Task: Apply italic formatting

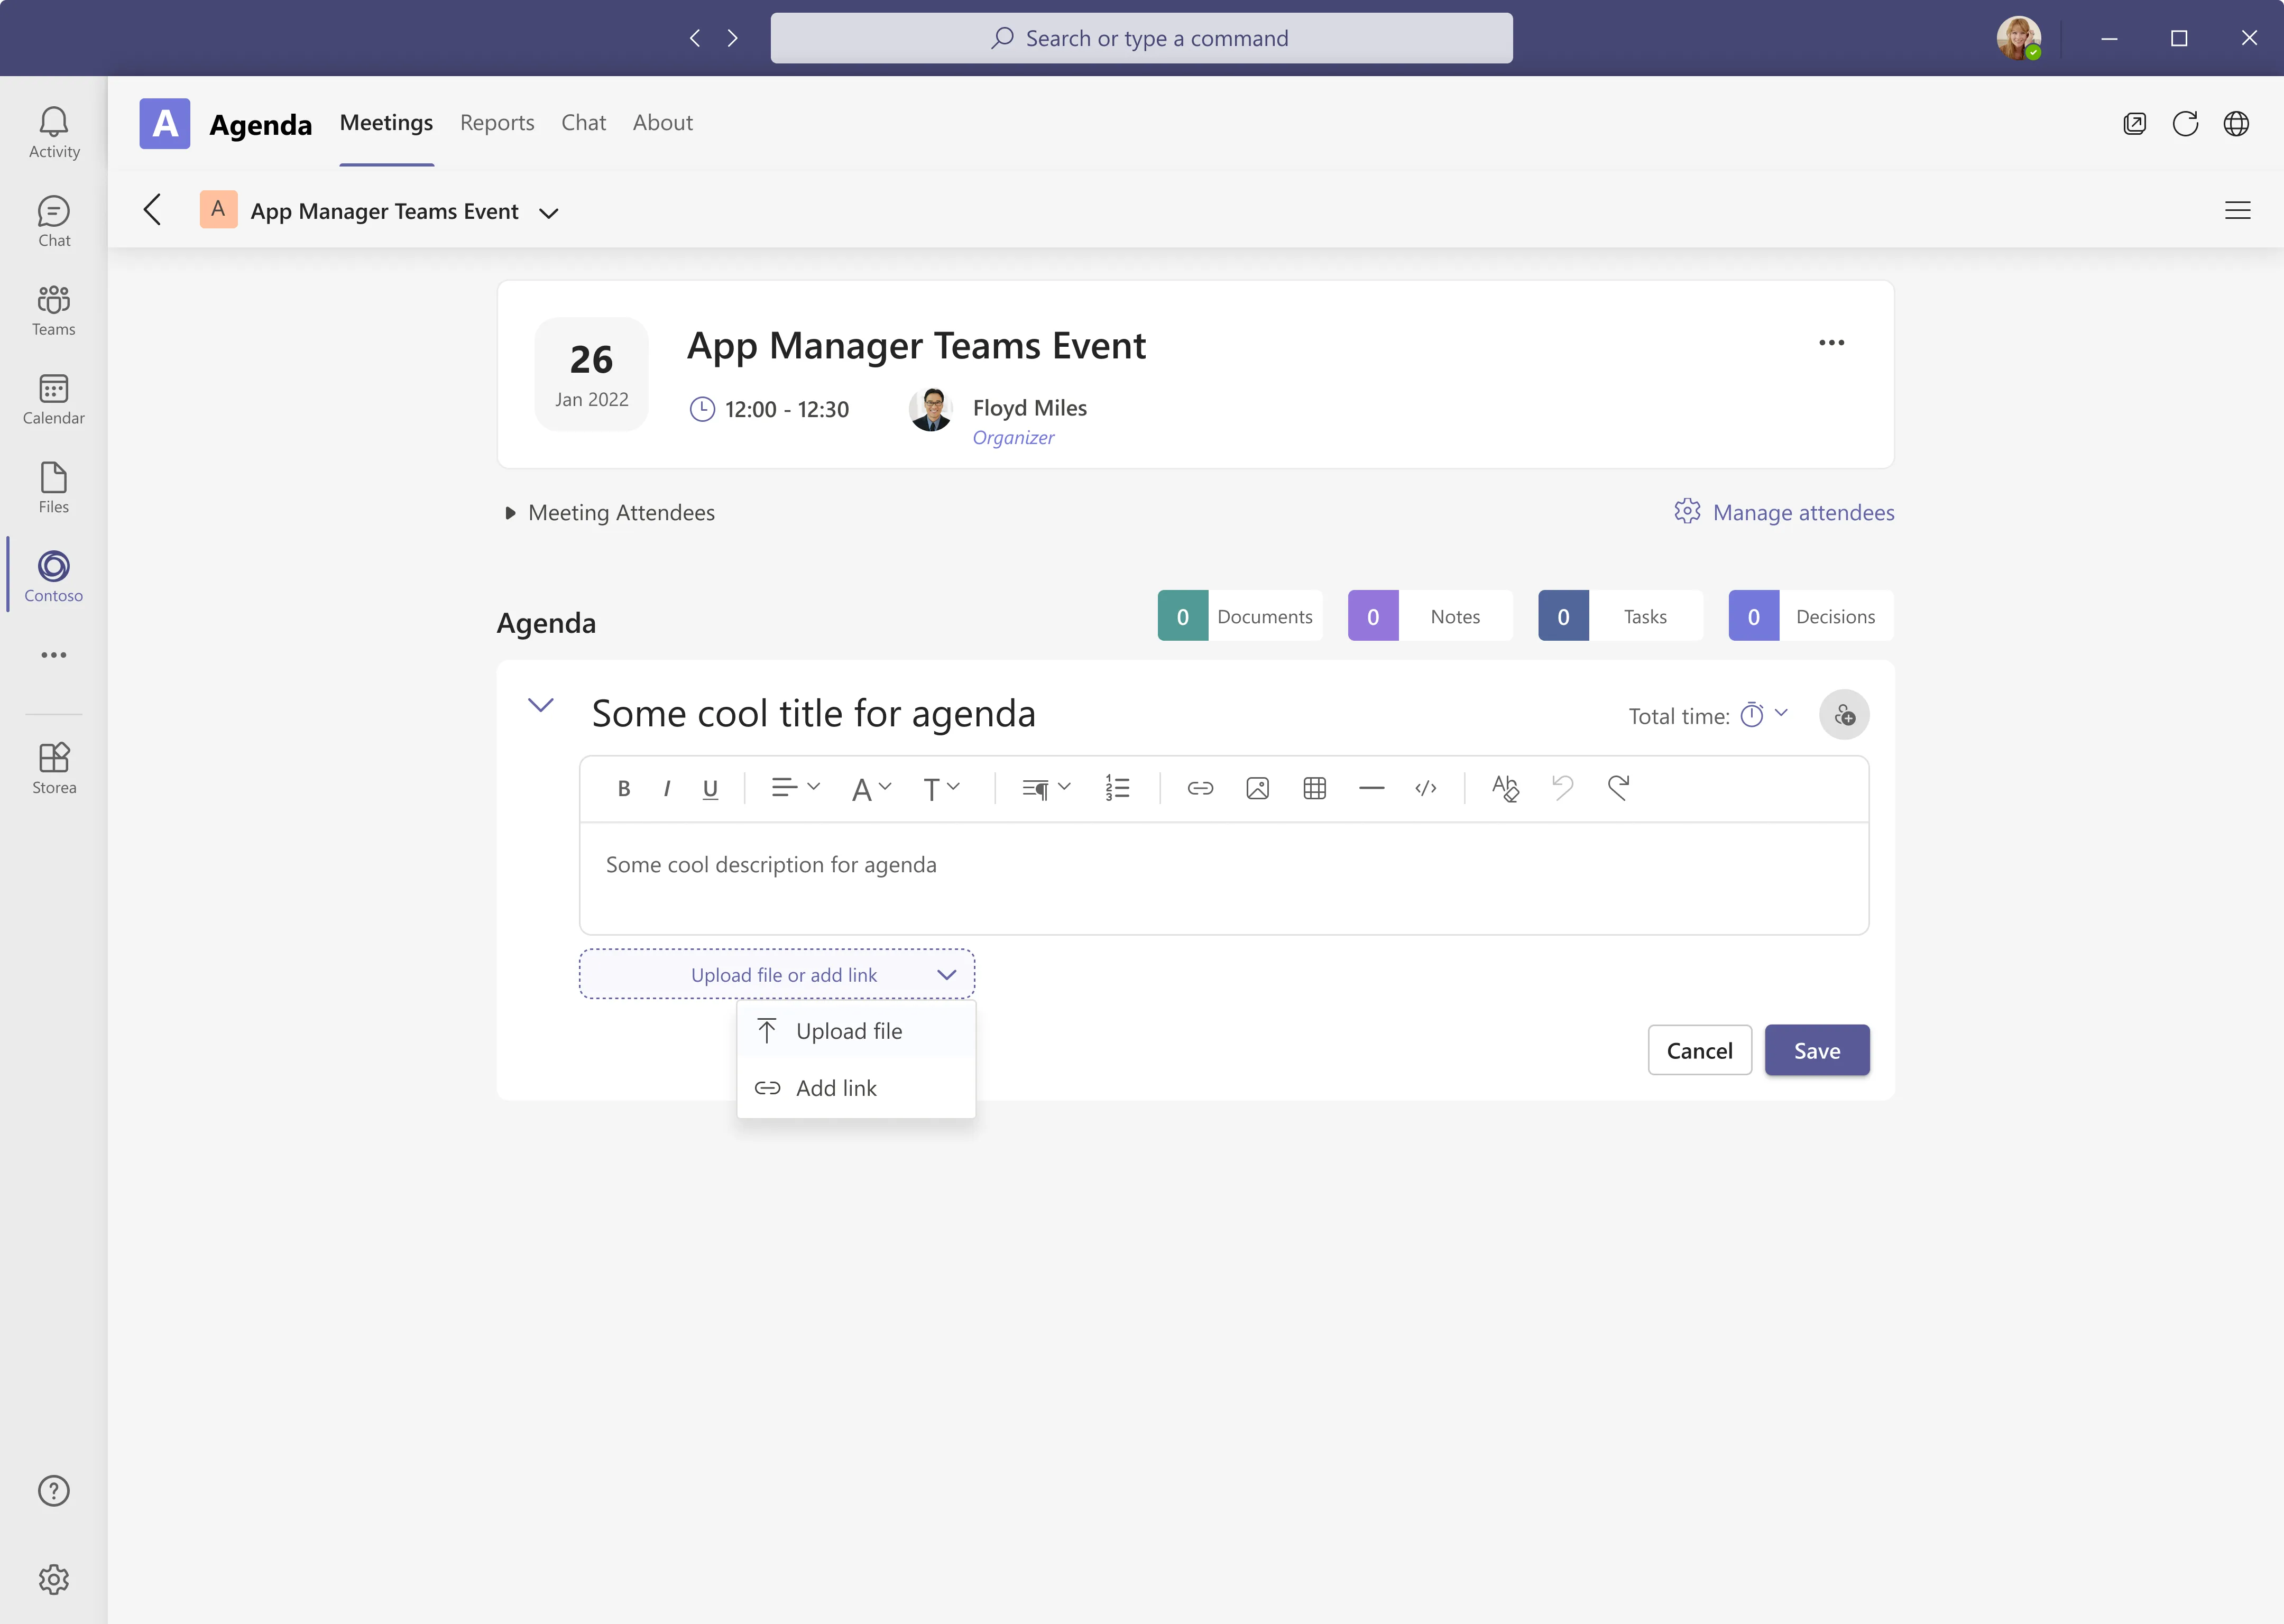Action: tap(667, 789)
